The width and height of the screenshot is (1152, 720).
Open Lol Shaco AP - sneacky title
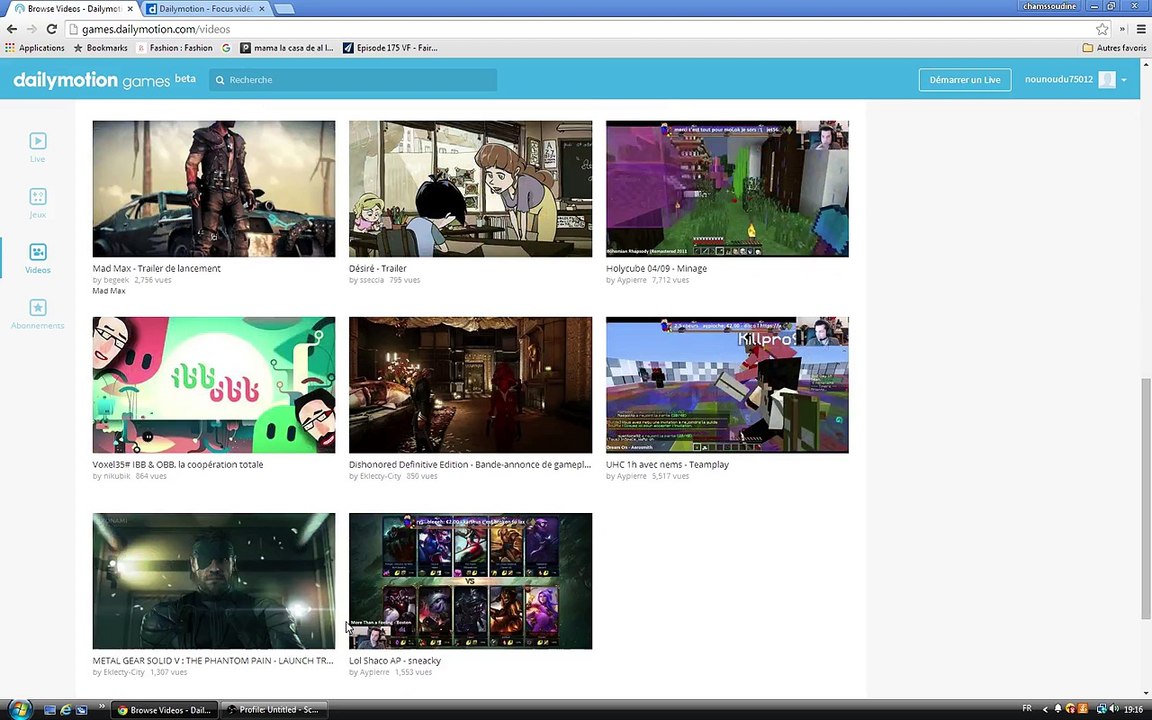pyautogui.click(x=395, y=660)
